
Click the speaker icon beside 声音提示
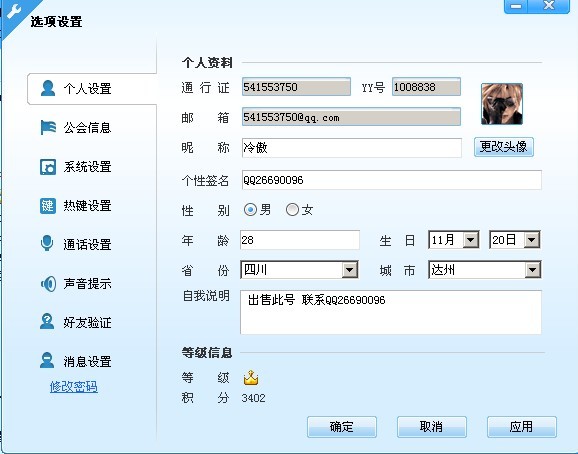[48, 283]
